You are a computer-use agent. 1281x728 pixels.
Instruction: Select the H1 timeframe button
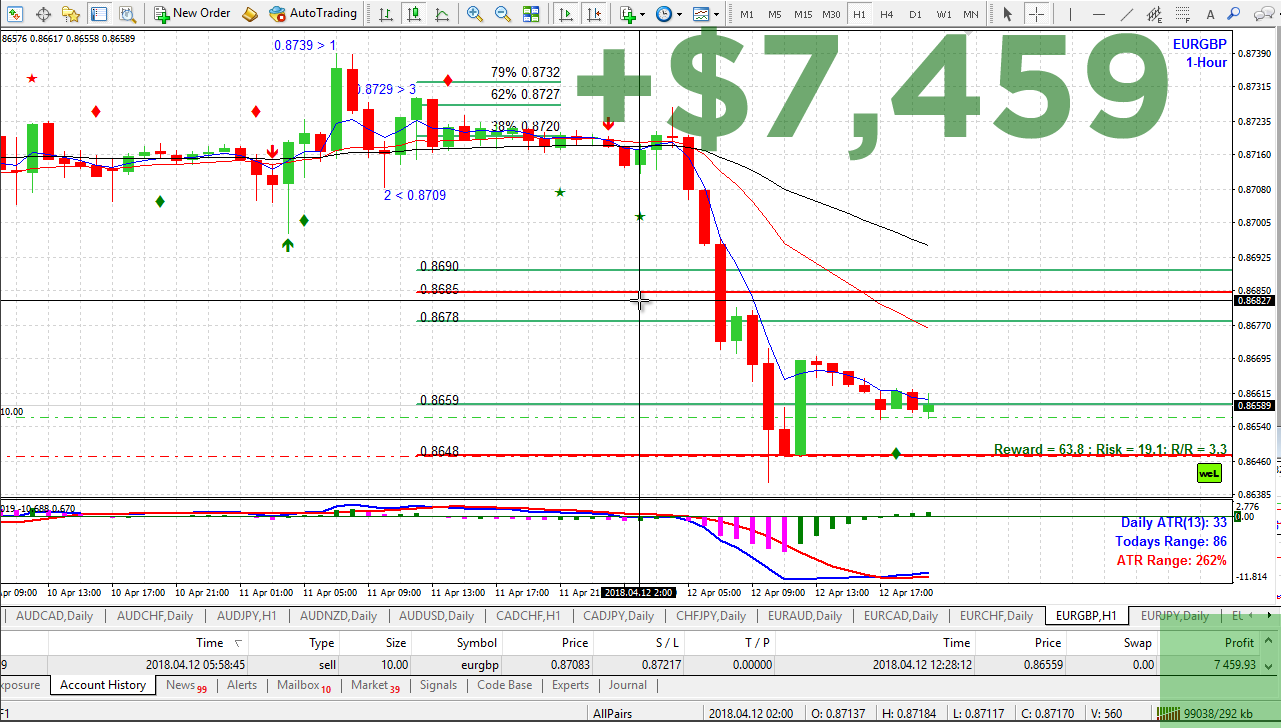click(858, 14)
